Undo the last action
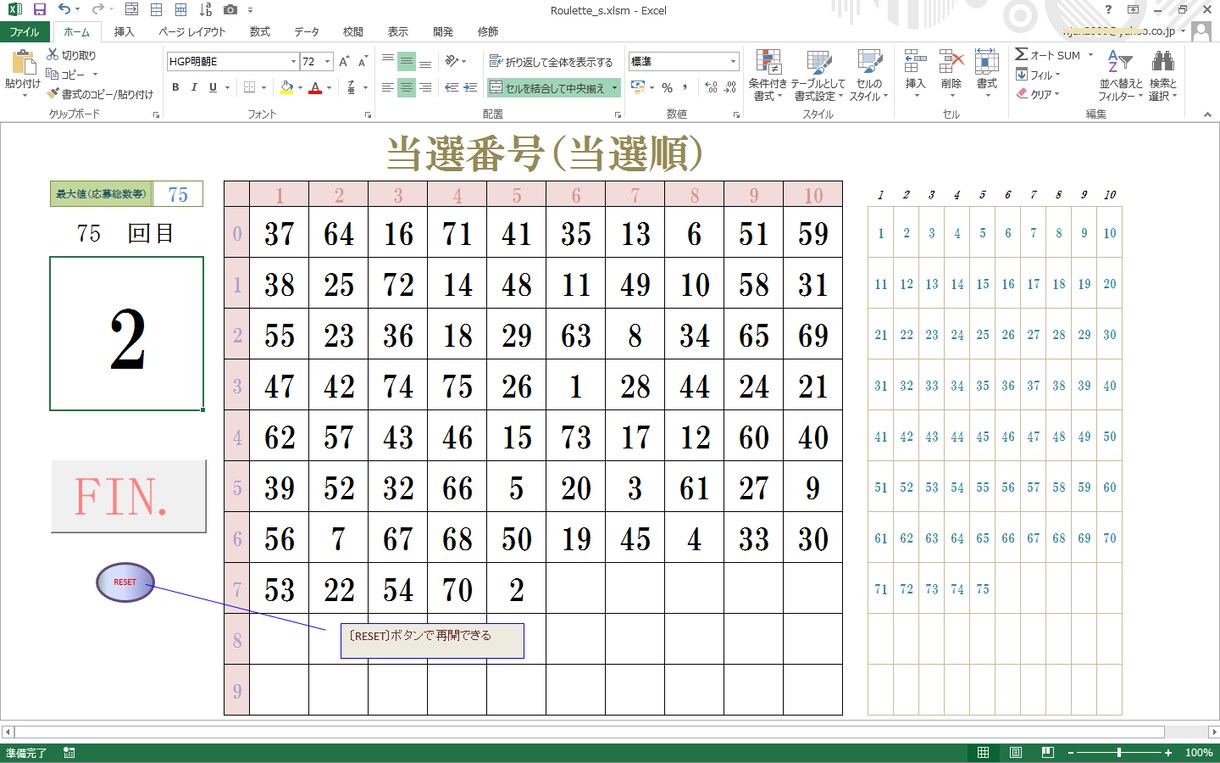 63,9
